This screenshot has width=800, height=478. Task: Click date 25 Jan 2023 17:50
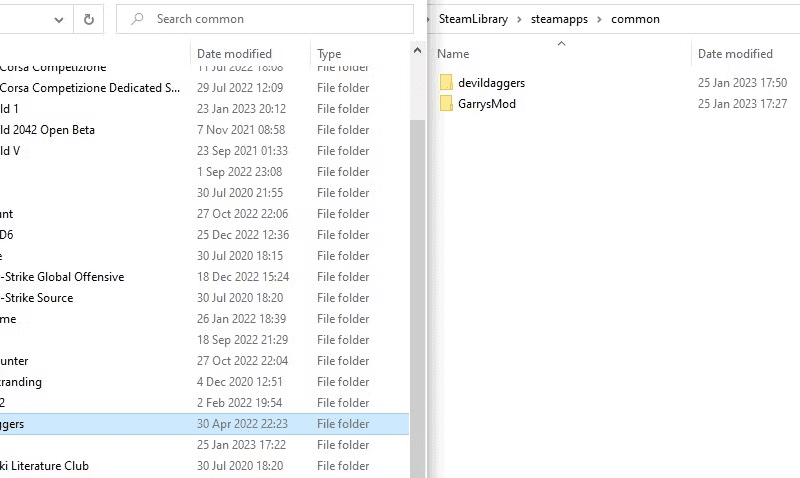tap(742, 83)
